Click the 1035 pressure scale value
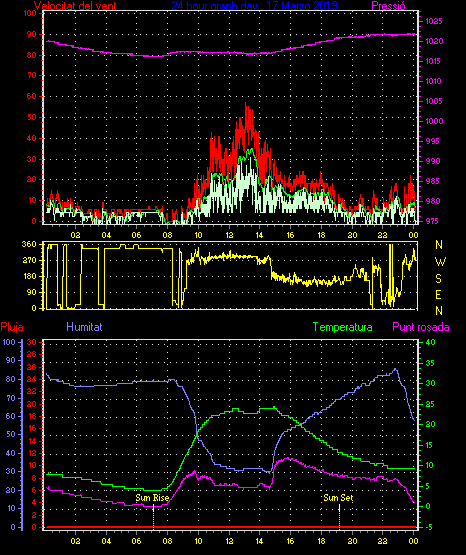This screenshot has height=555, width=466. pyautogui.click(x=434, y=21)
